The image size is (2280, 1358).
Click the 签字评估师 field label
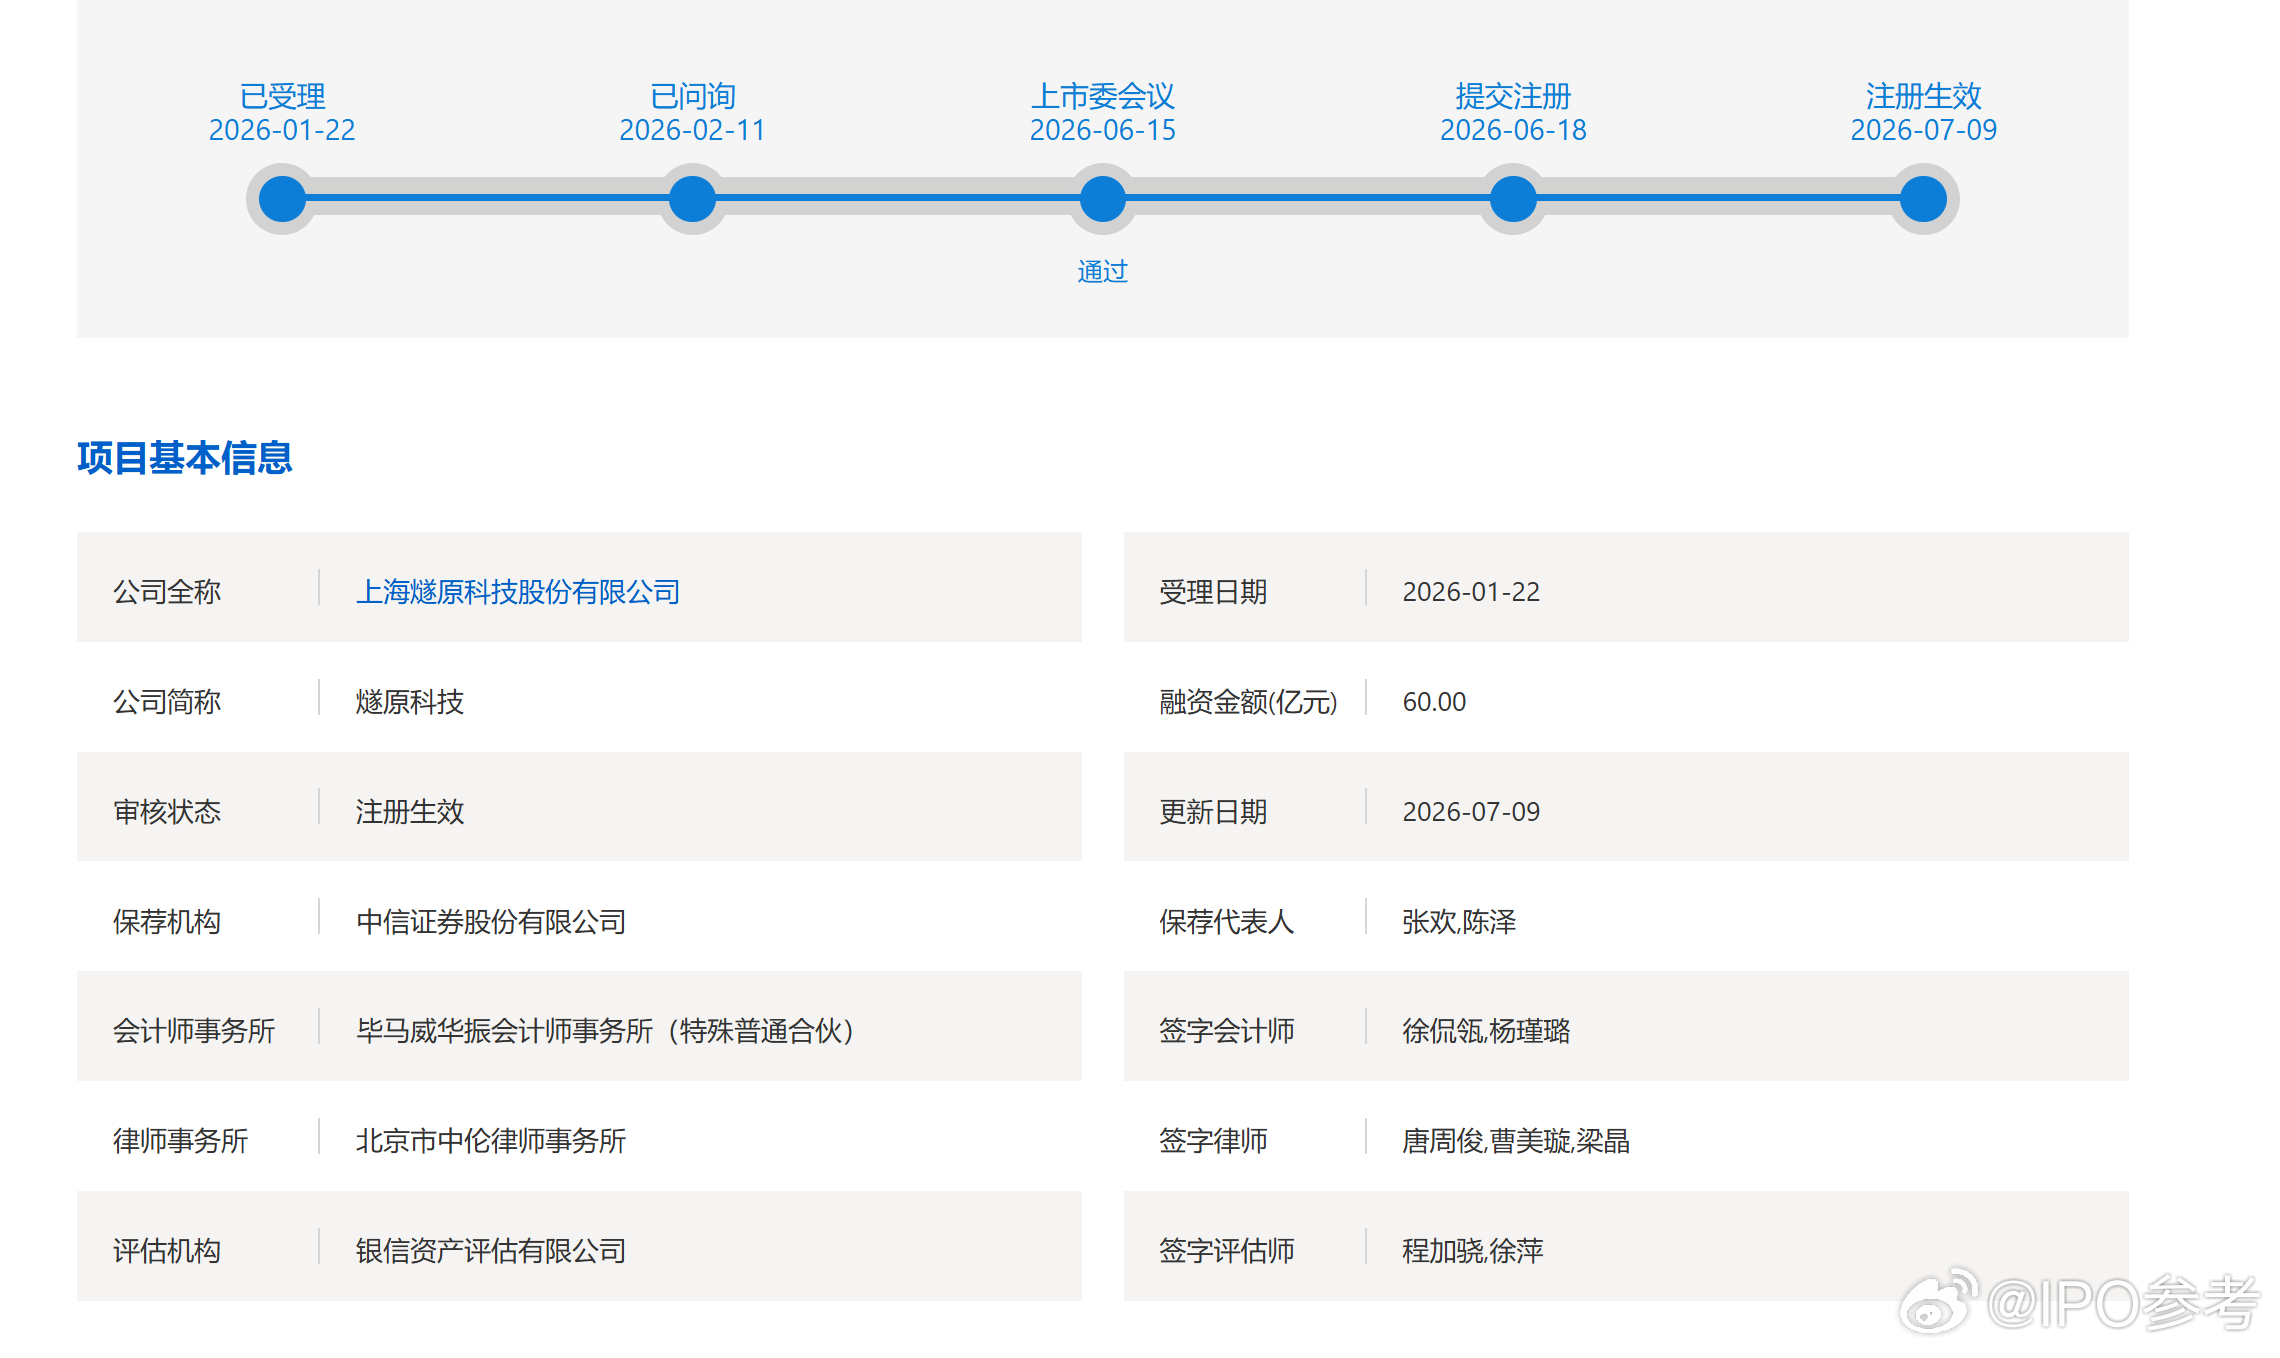point(1227,1251)
